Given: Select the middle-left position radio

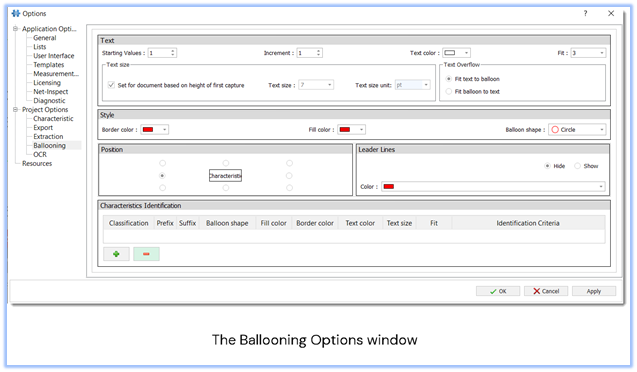Looking at the screenshot, I should [x=162, y=175].
